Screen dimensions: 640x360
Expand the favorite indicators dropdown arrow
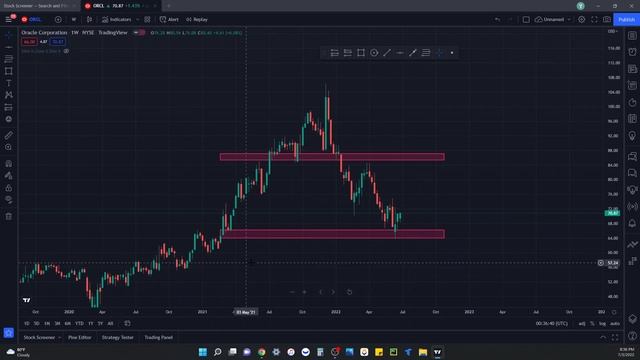138,19
